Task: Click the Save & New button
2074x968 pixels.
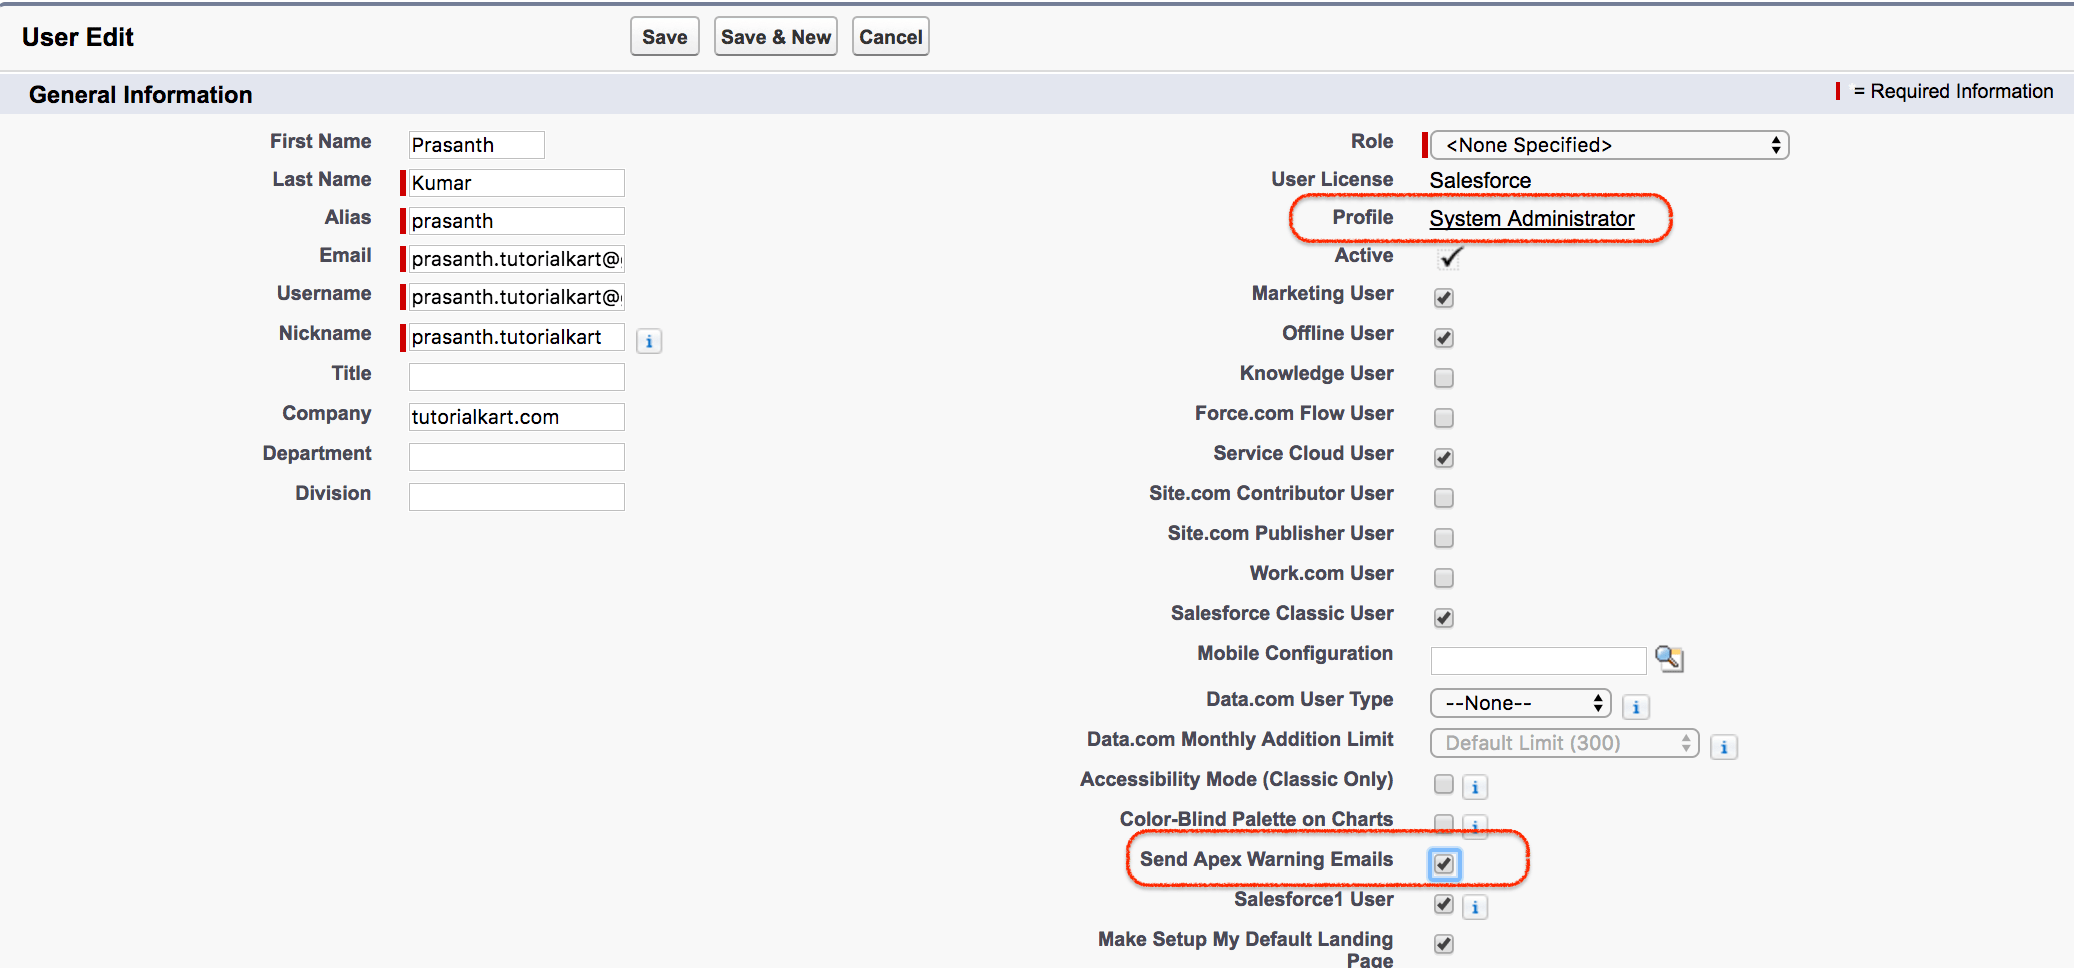Action: click(776, 36)
